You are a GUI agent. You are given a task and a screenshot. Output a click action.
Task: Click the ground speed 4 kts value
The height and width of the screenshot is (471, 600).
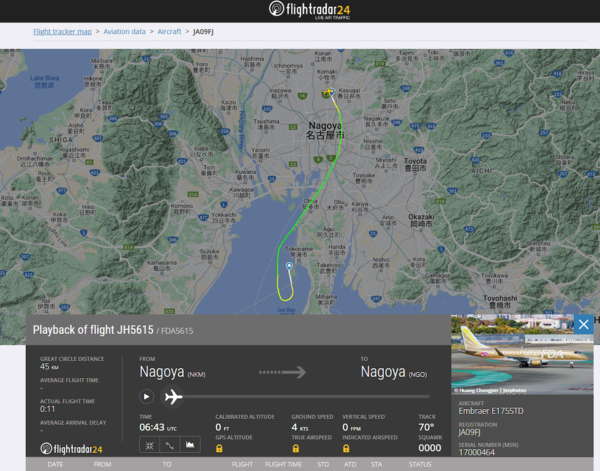click(x=300, y=427)
